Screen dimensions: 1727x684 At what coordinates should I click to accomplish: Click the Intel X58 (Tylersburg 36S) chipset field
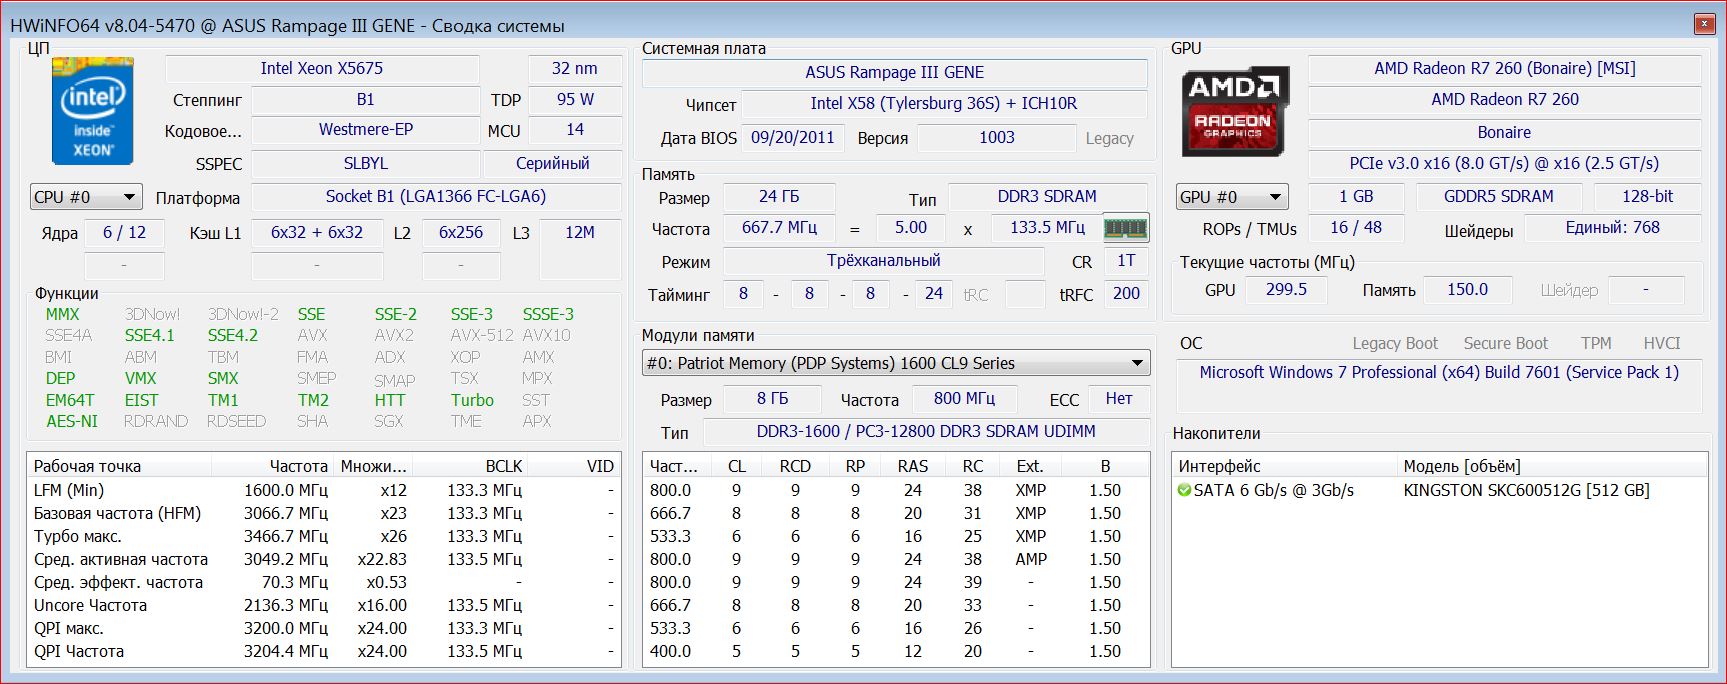[944, 103]
